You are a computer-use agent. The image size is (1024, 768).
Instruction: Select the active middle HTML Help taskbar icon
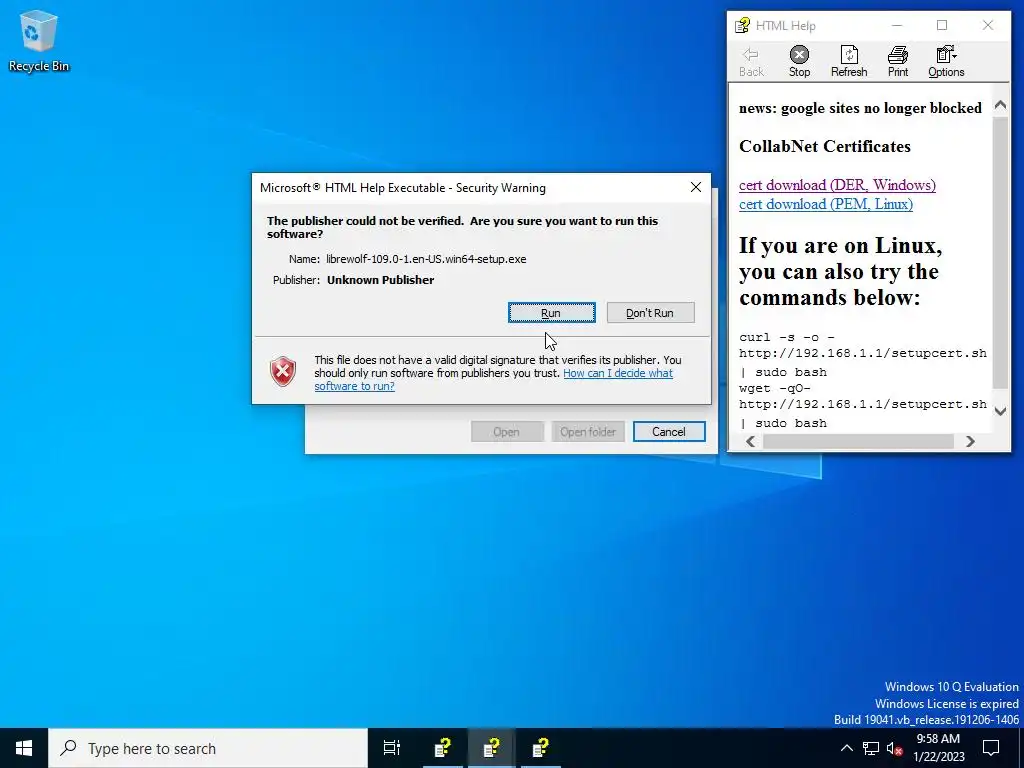click(x=491, y=748)
